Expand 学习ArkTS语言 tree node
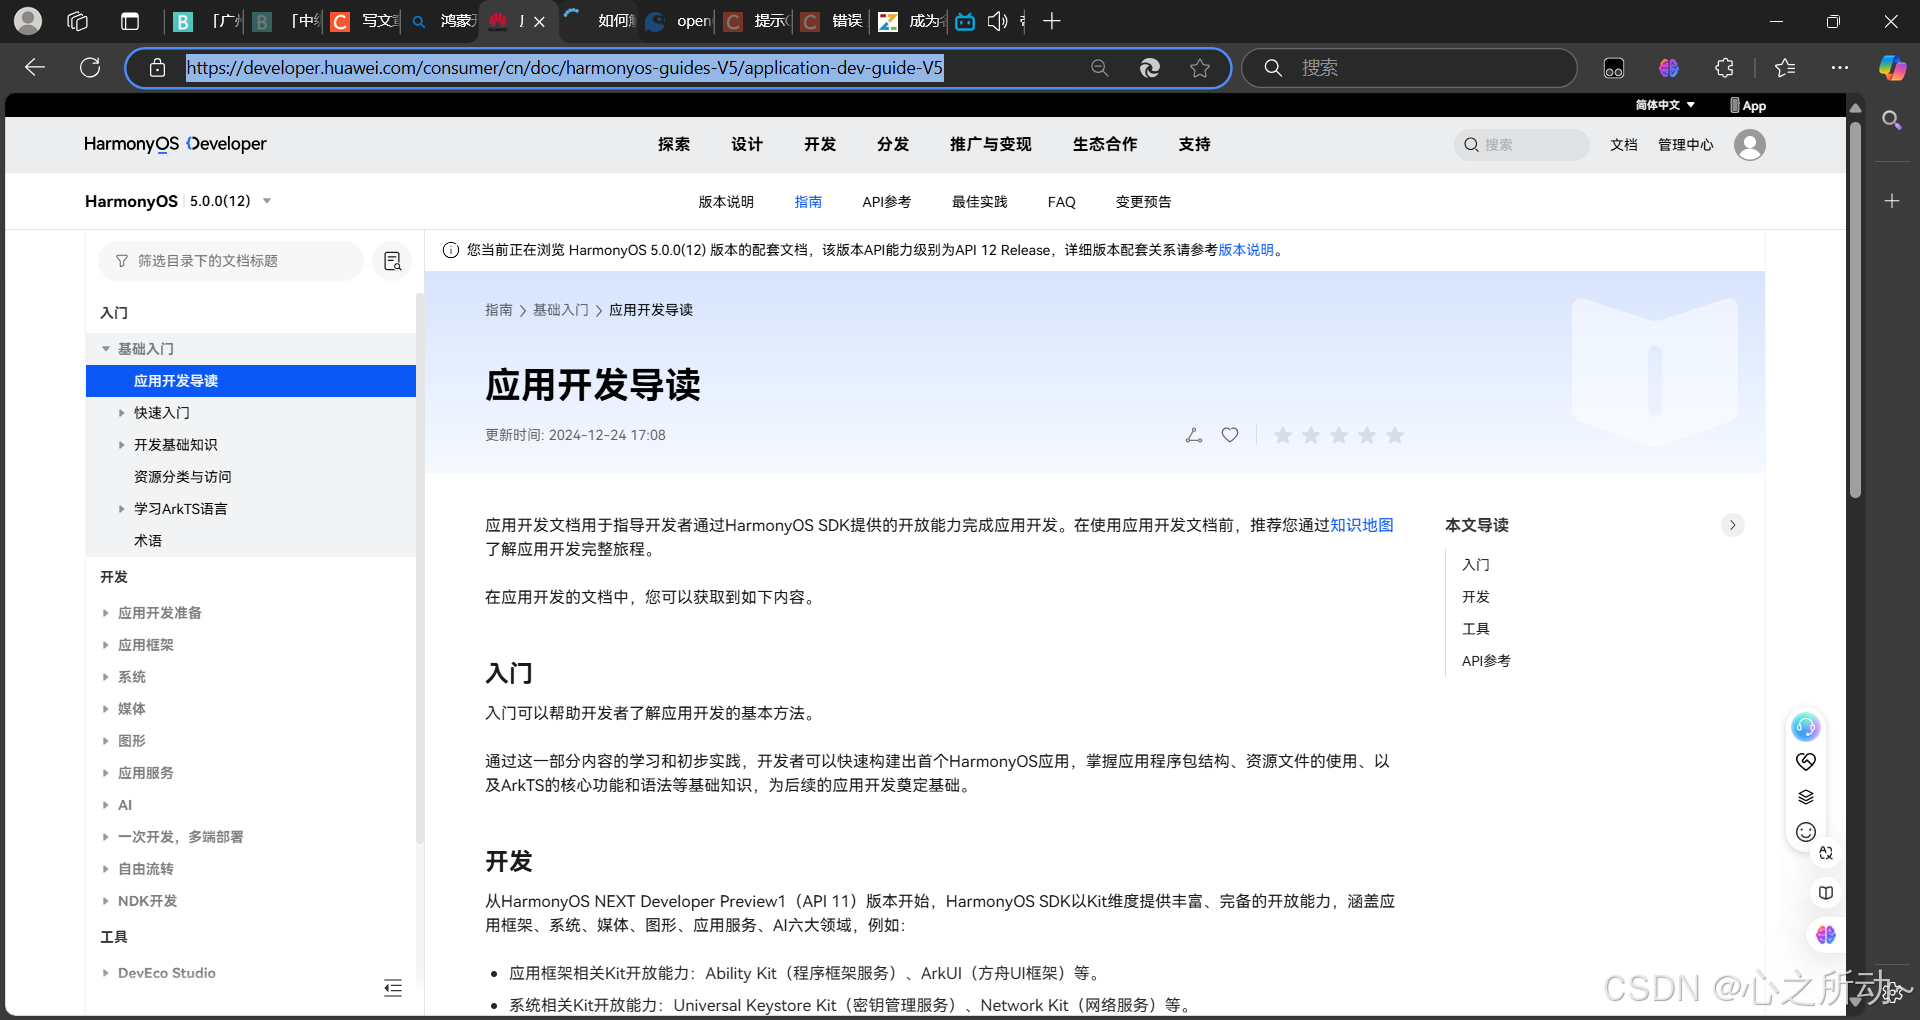 122,509
